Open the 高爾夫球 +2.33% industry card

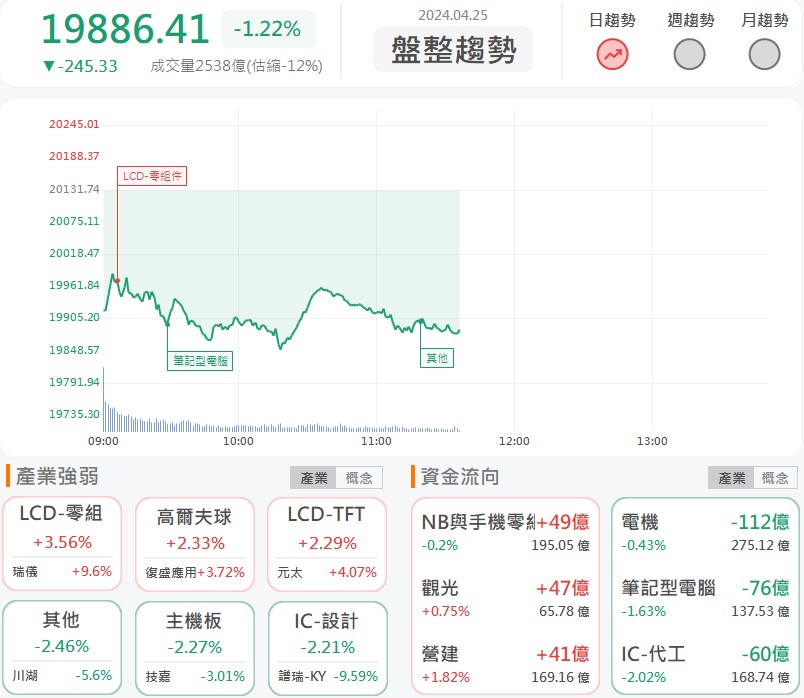pos(195,544)
